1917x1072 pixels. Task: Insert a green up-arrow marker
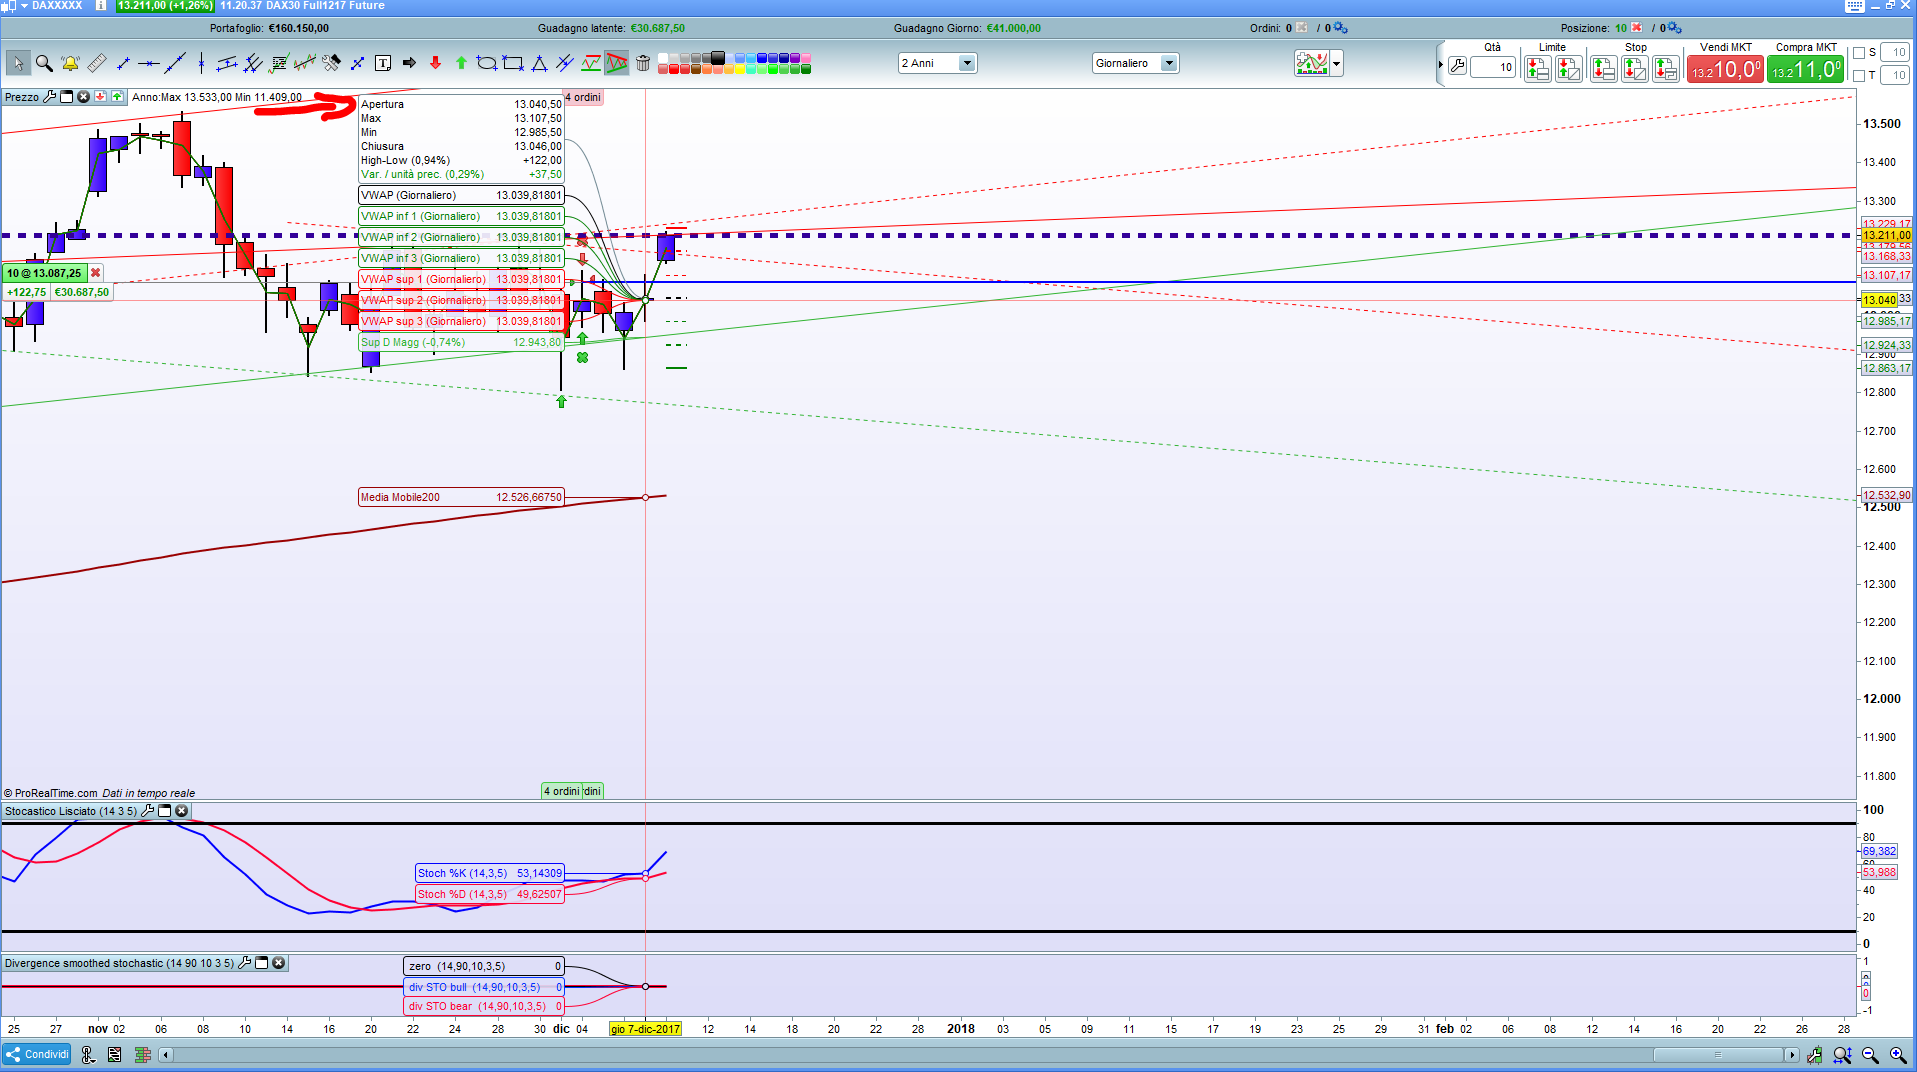[461, 63]
